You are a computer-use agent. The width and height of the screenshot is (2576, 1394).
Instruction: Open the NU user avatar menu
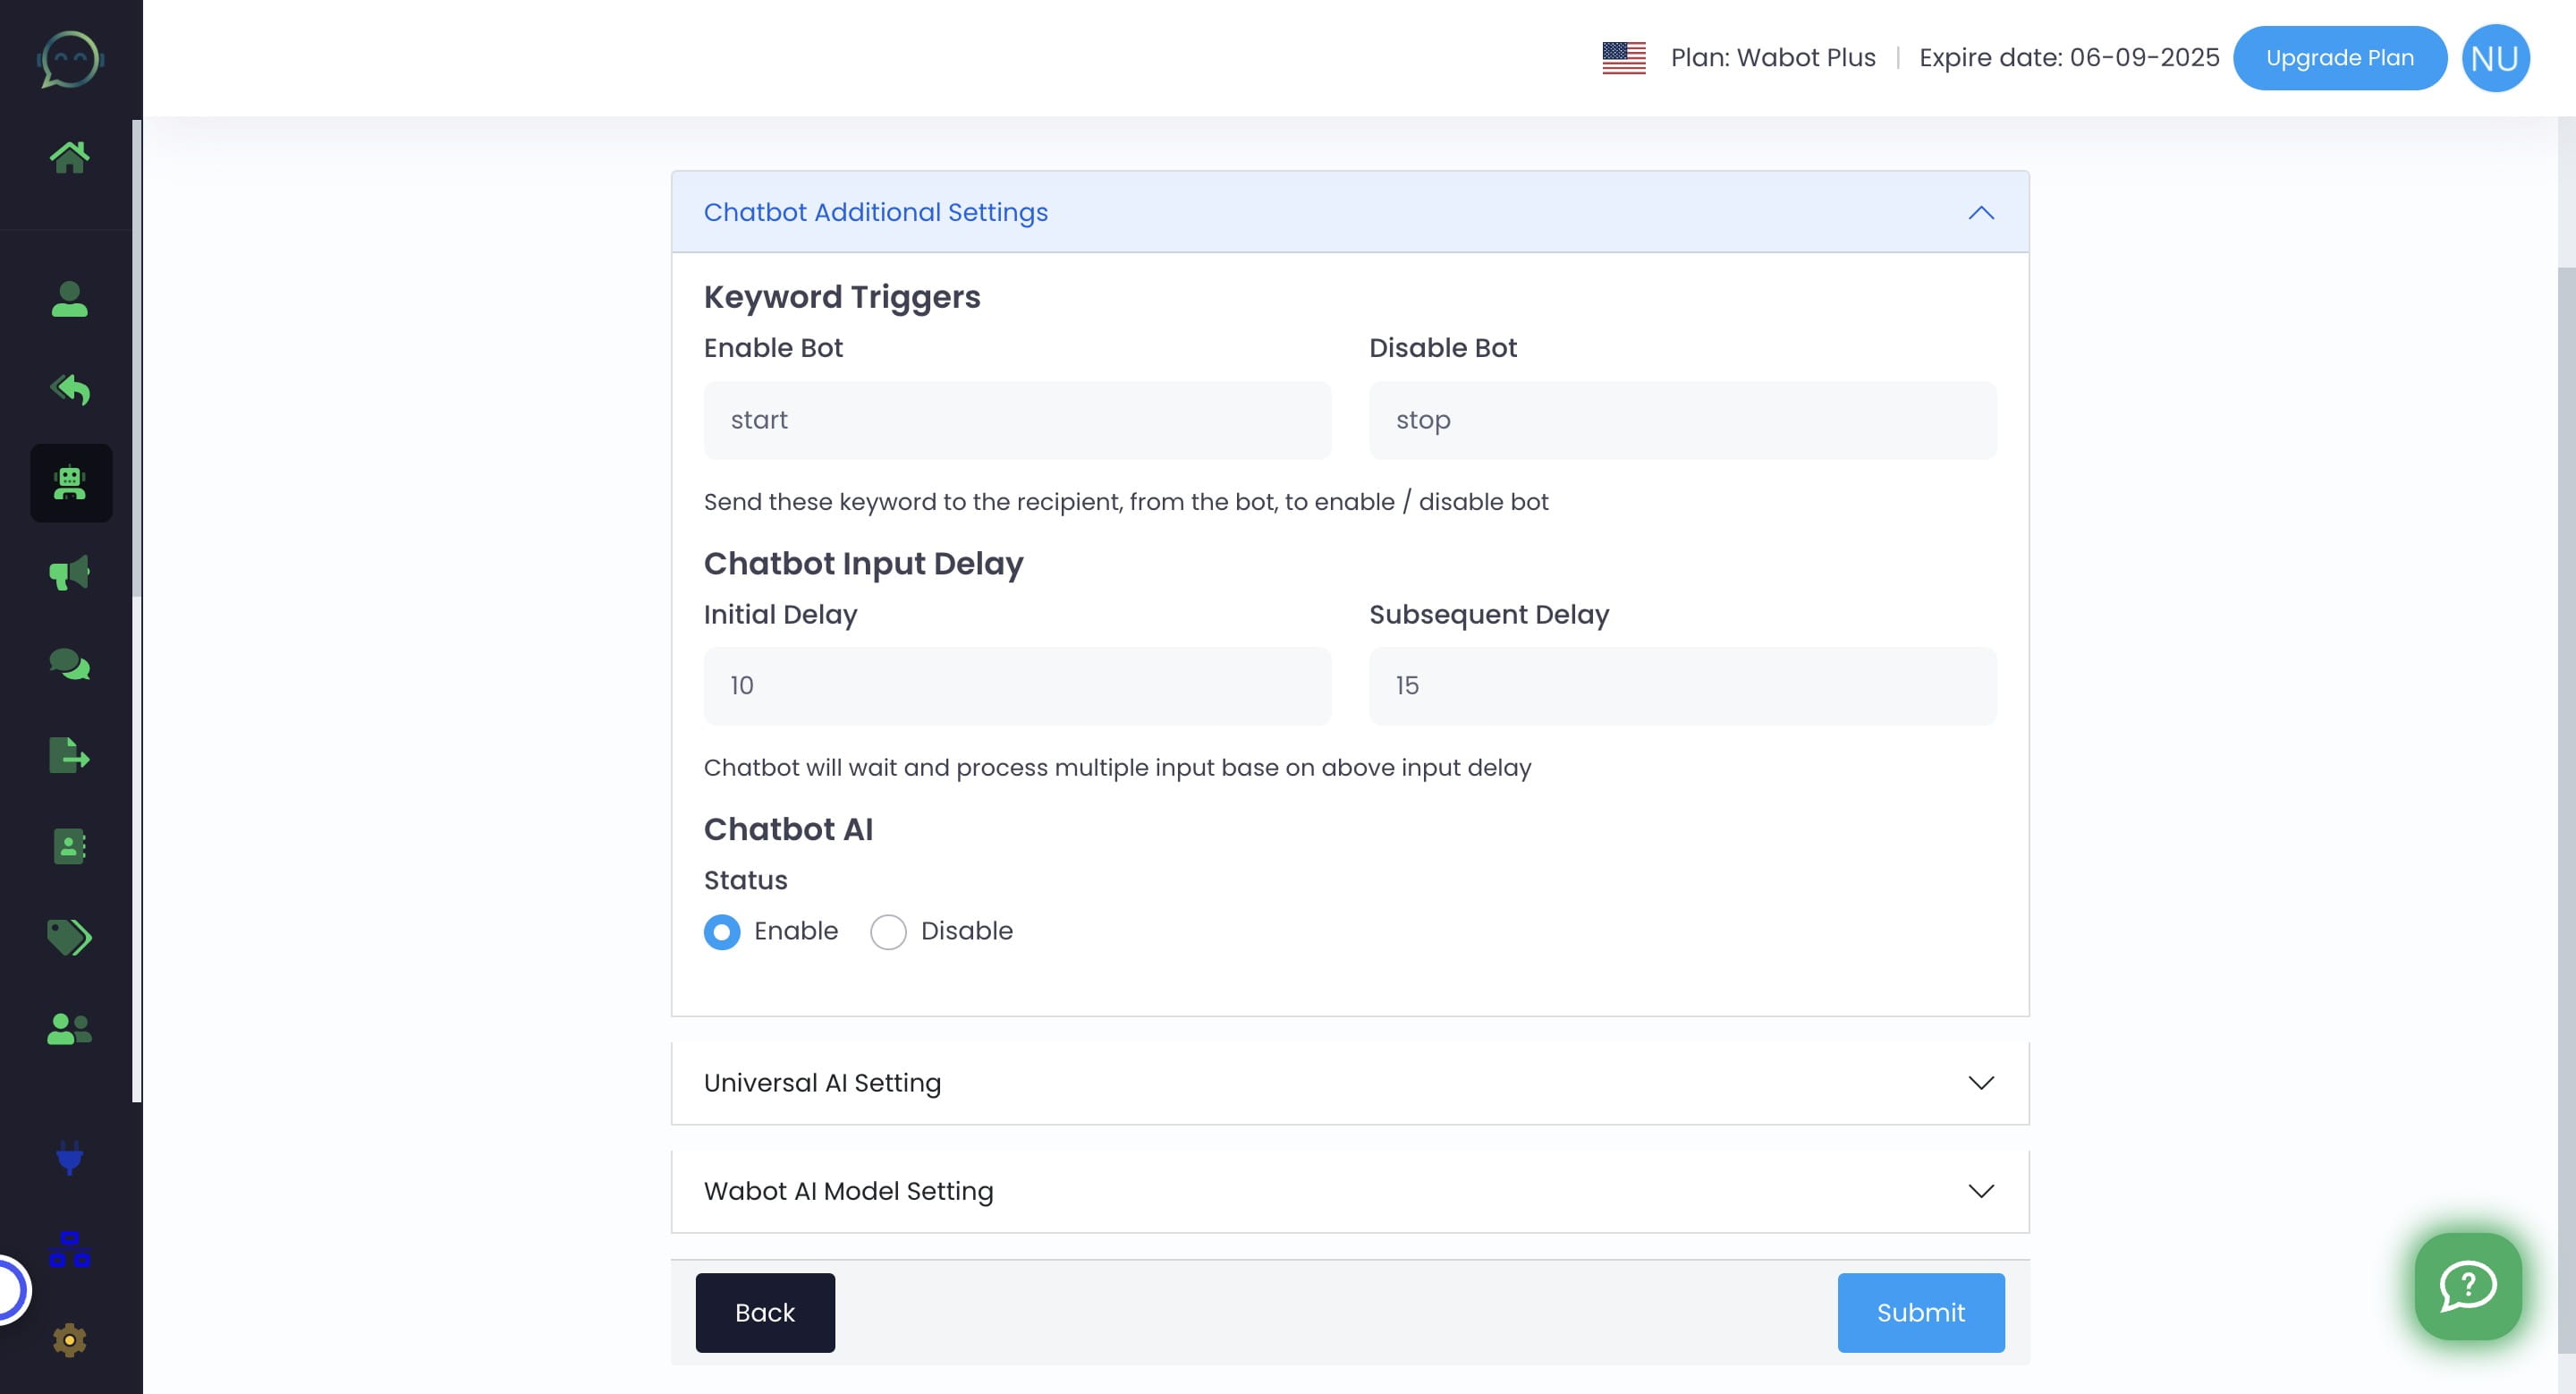2495,58
